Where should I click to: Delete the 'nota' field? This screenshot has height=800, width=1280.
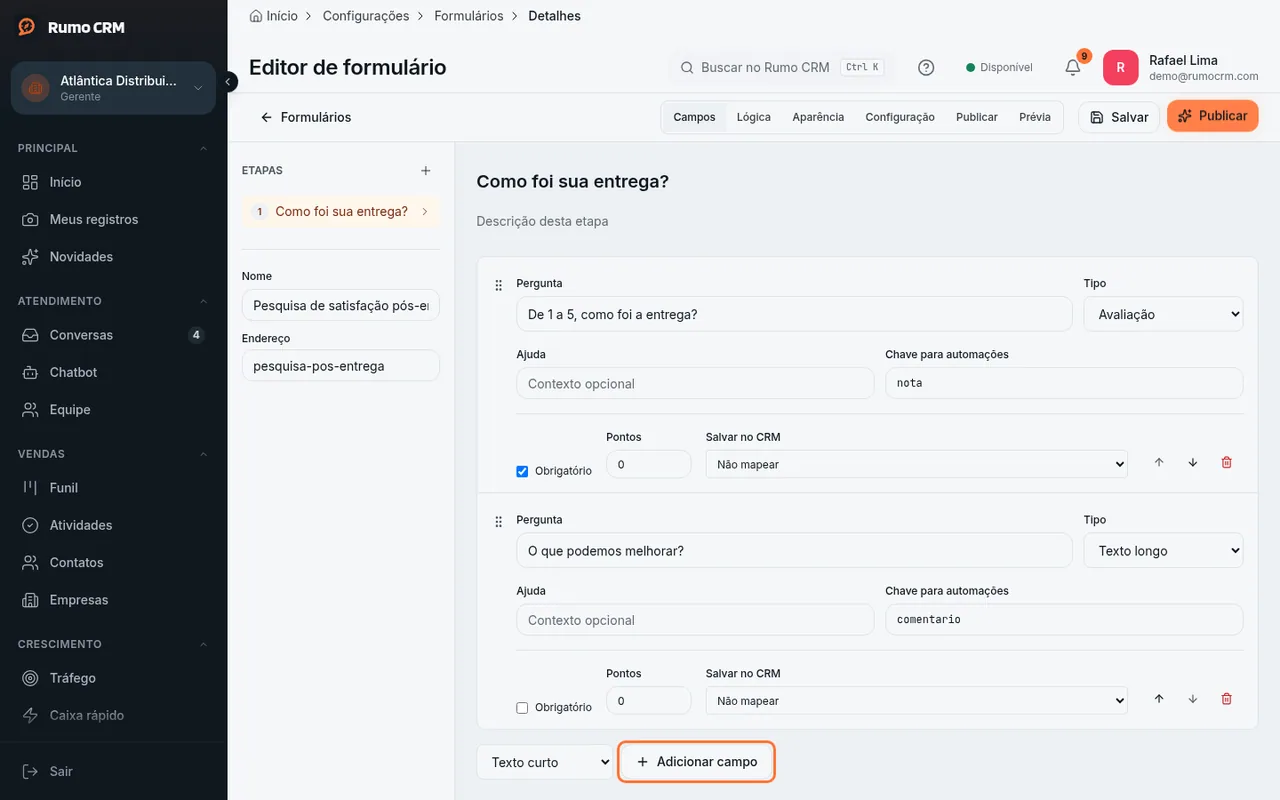(x=1227, y=463)
